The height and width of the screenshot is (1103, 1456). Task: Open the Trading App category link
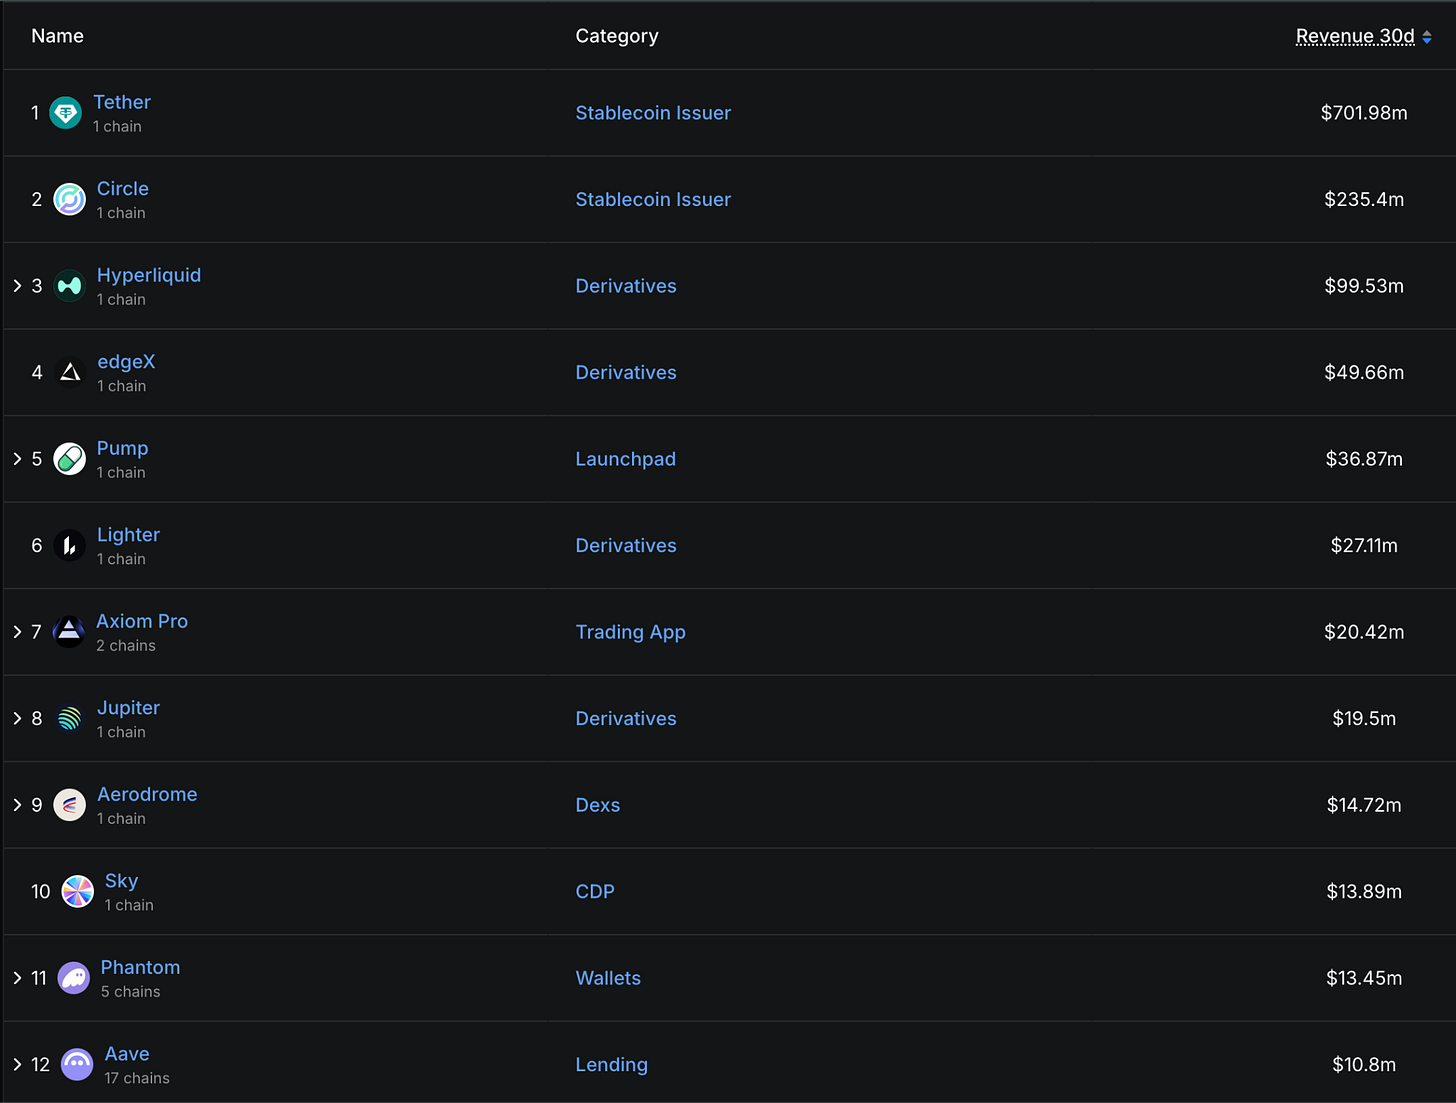pyautogui.click(x=630, y=632)
